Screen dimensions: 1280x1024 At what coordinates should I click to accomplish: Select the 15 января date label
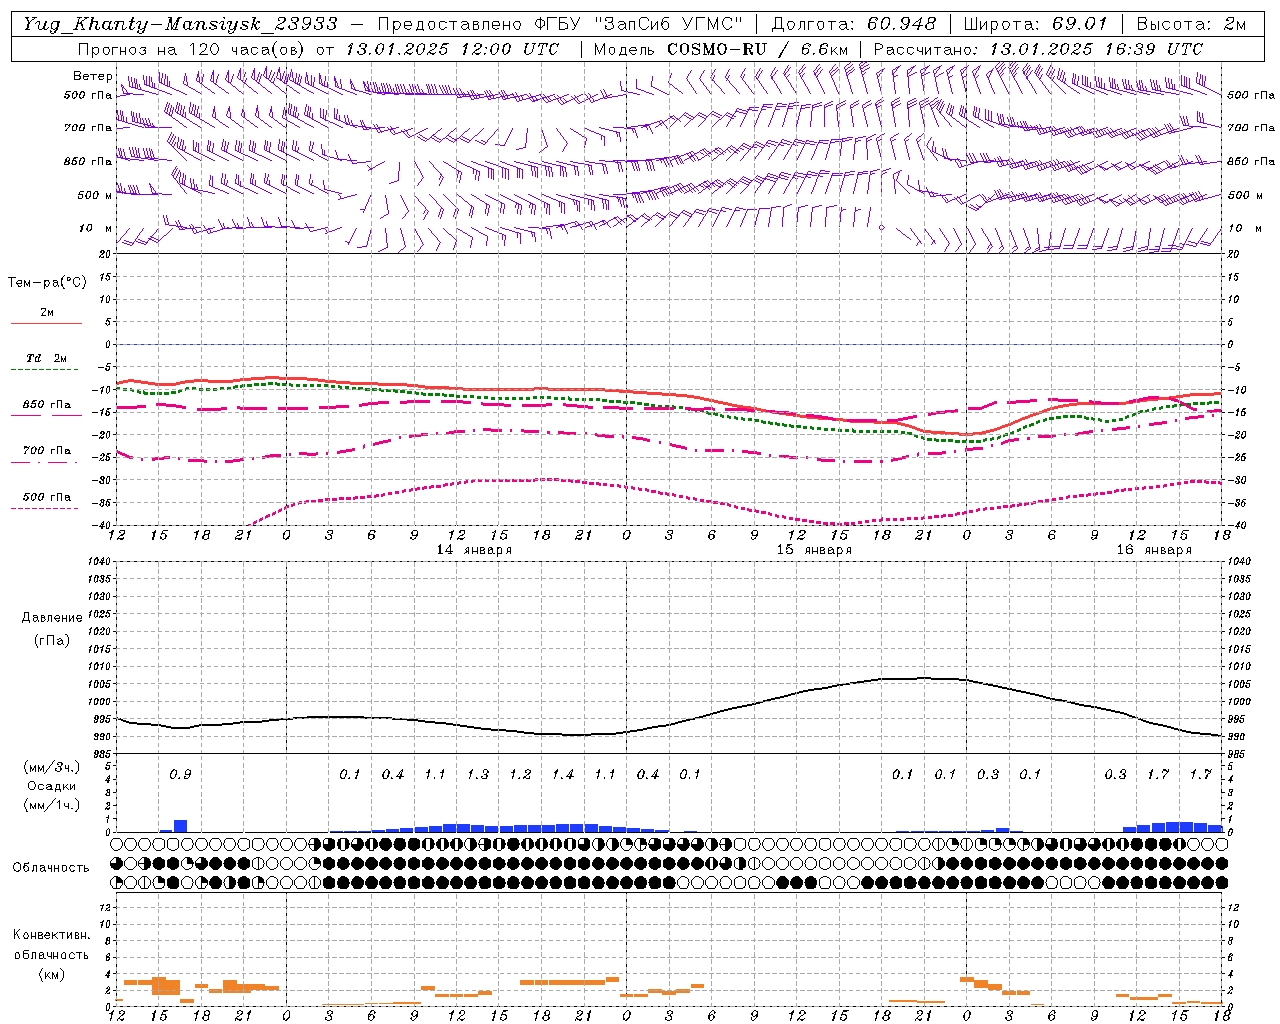814,550
